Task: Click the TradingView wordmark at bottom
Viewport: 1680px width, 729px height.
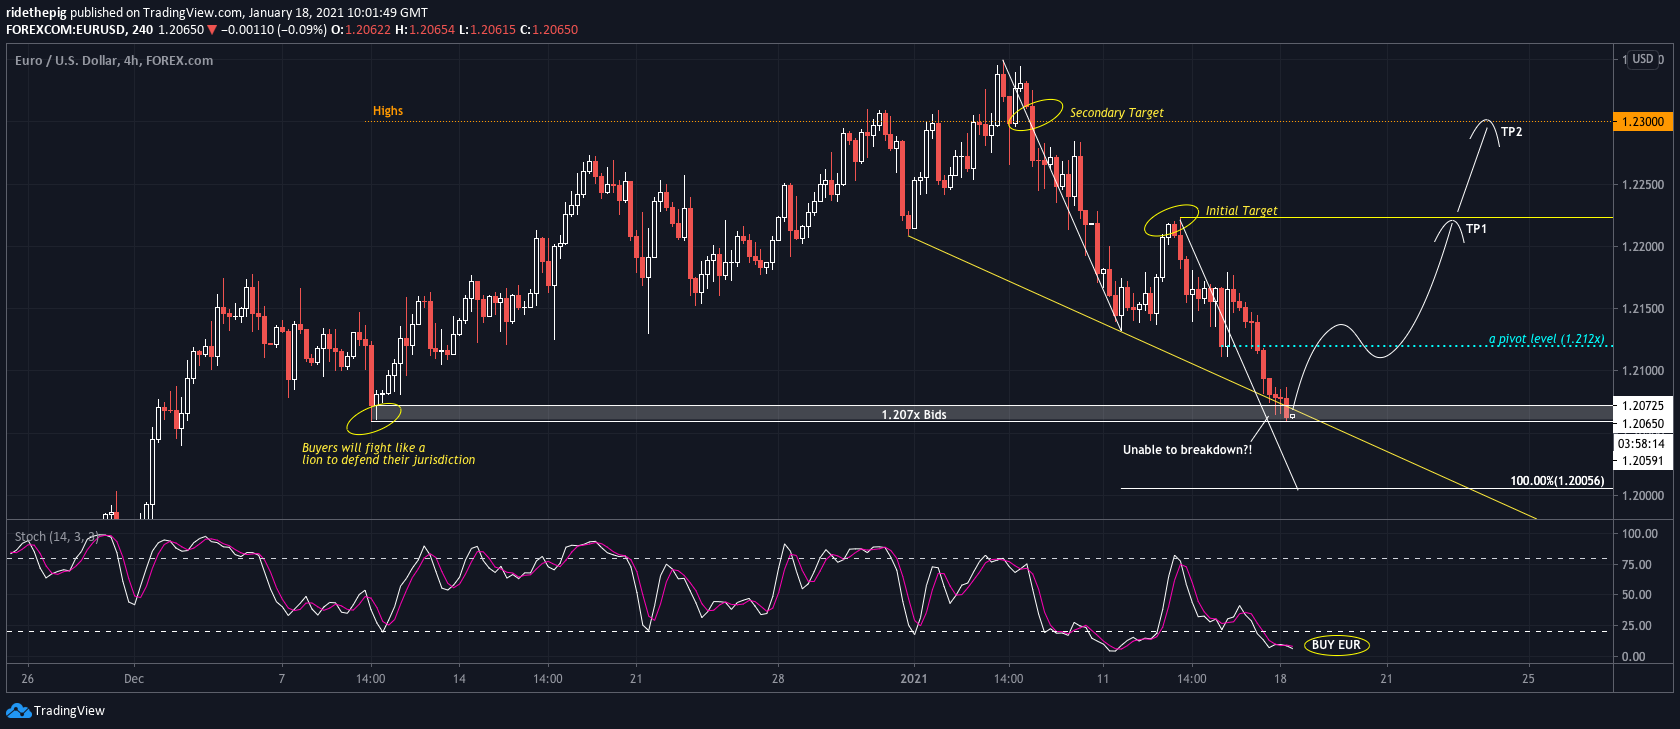Action: pos(69,711)
